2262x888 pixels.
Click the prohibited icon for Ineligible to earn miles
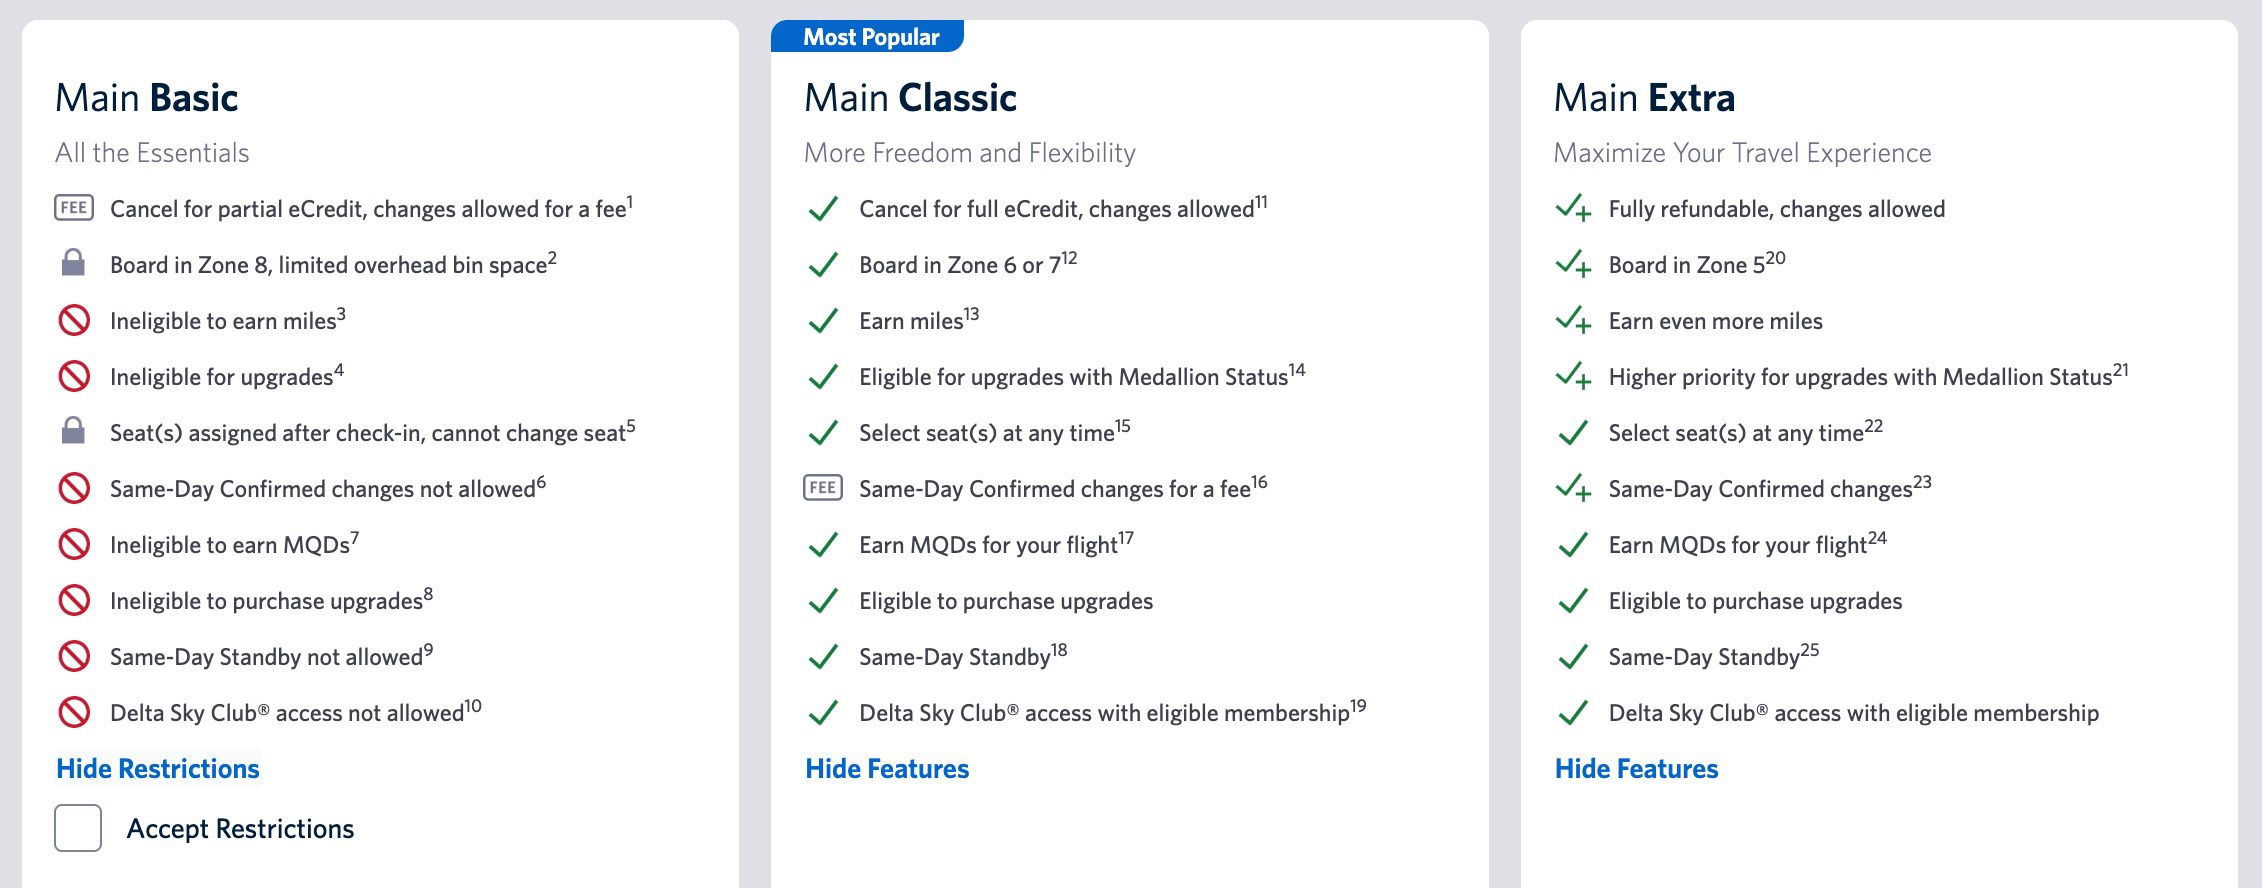[x=75, y=320]
